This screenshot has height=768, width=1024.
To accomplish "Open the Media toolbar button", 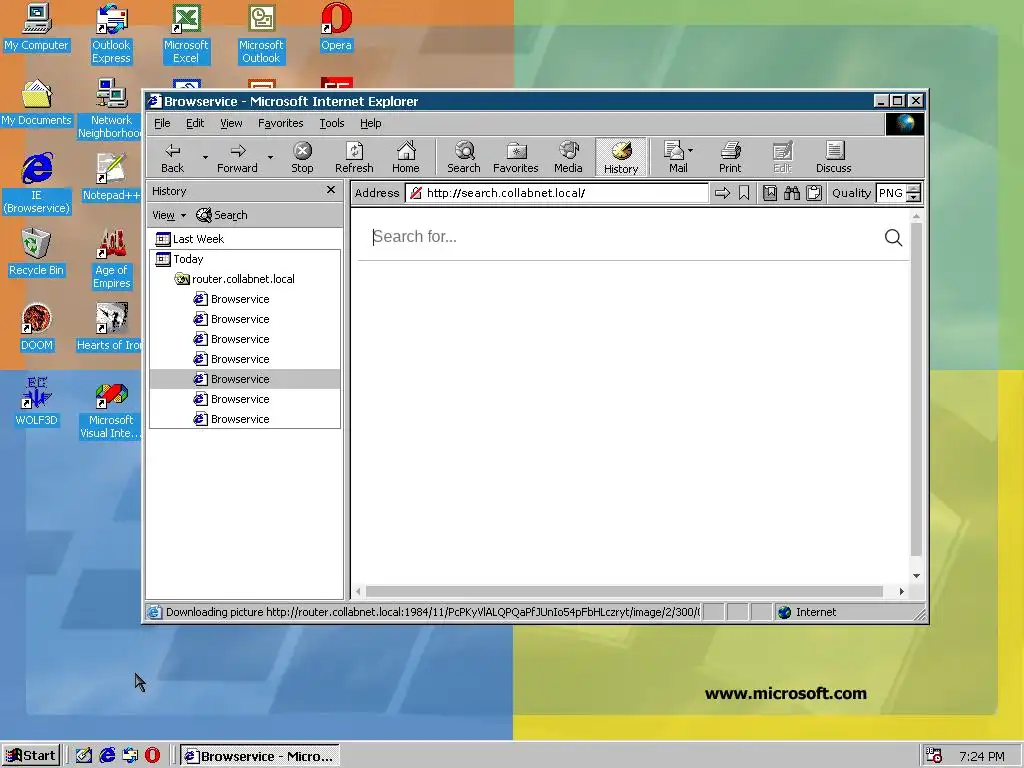I will point(568,157).
